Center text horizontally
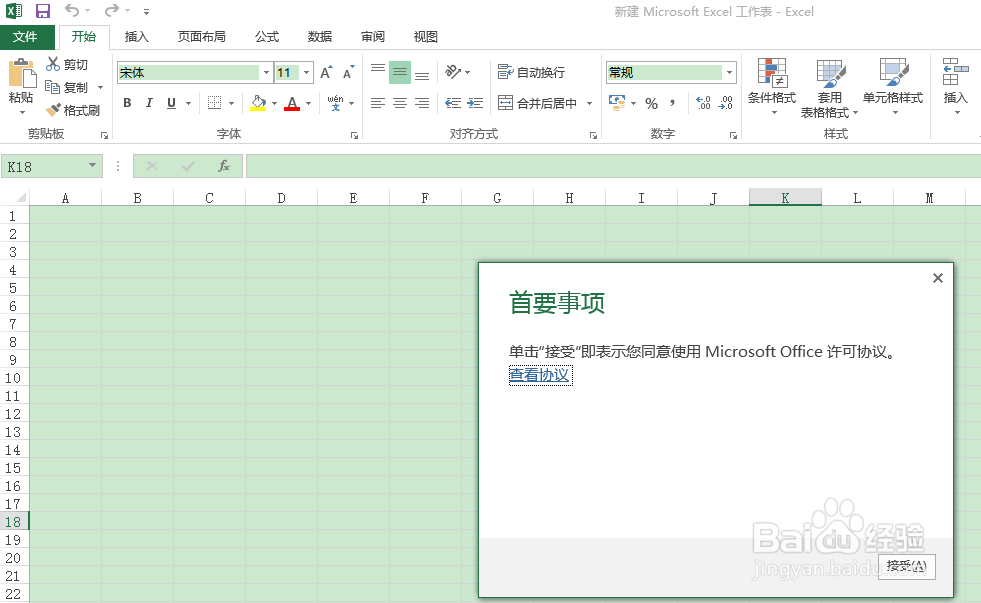The image size is (981, 603). [400, 103]
